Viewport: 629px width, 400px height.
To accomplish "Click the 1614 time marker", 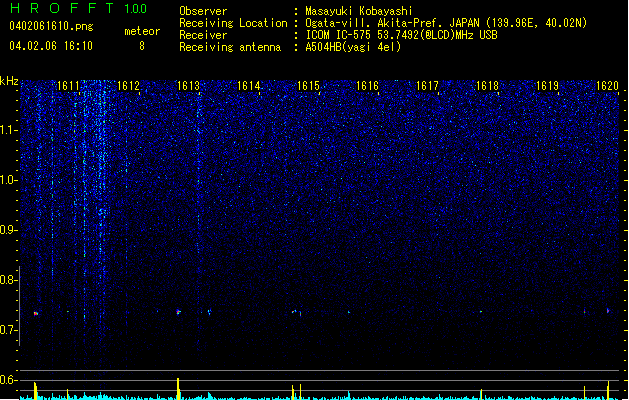I will coord(248,86).
